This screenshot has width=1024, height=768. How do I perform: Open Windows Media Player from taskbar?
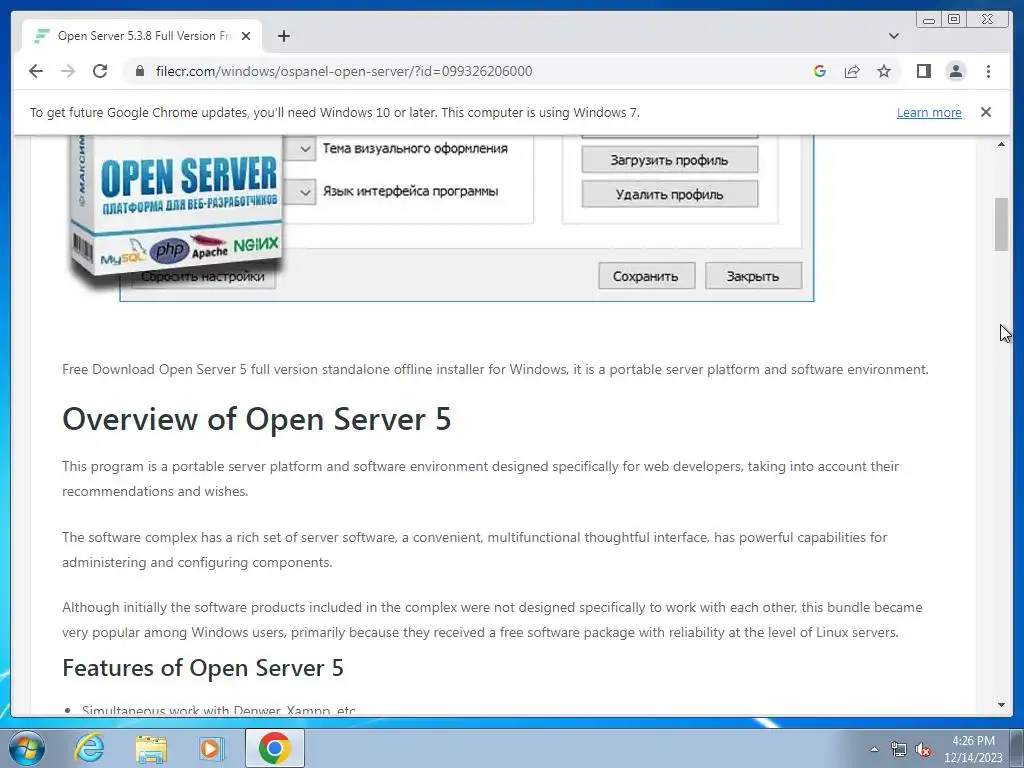211,748
